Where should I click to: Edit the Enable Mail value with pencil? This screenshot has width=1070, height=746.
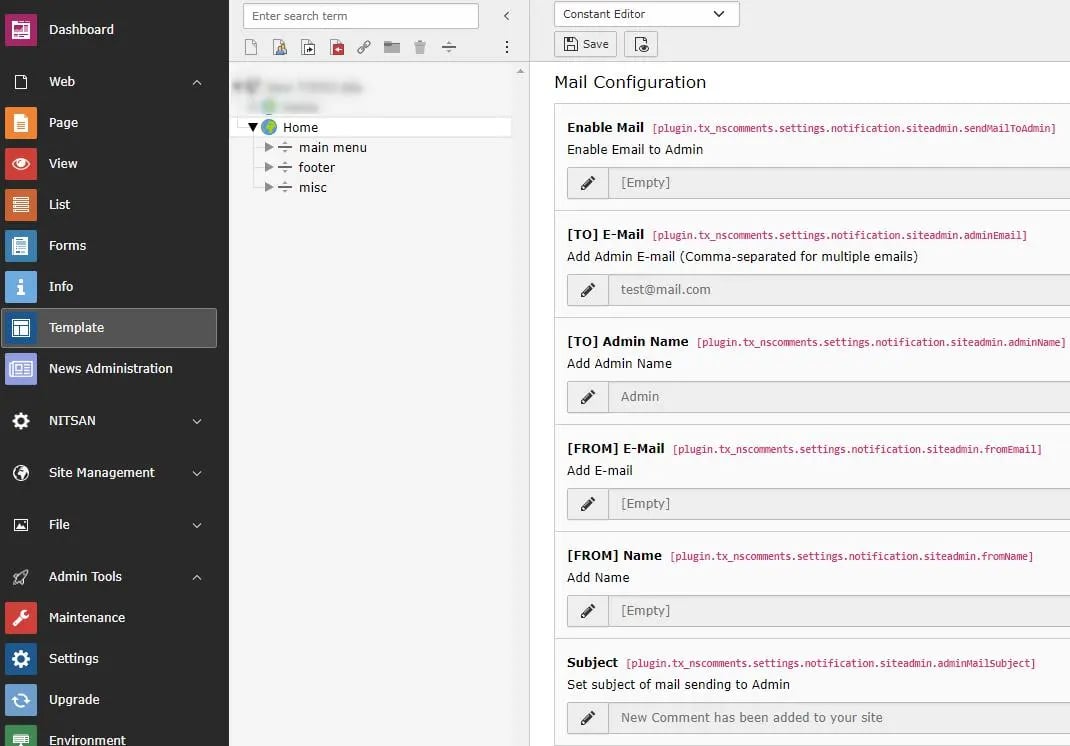click(x=588, y=183)
